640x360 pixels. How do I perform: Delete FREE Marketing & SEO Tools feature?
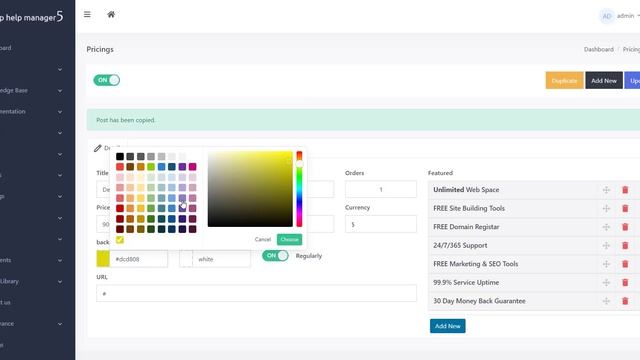click(x=625, y=264)
